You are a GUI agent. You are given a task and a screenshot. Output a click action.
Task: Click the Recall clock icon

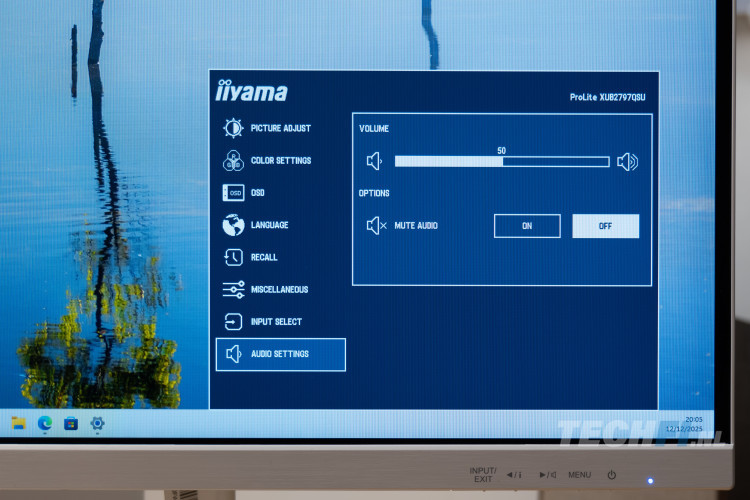(x=233, y=257)
